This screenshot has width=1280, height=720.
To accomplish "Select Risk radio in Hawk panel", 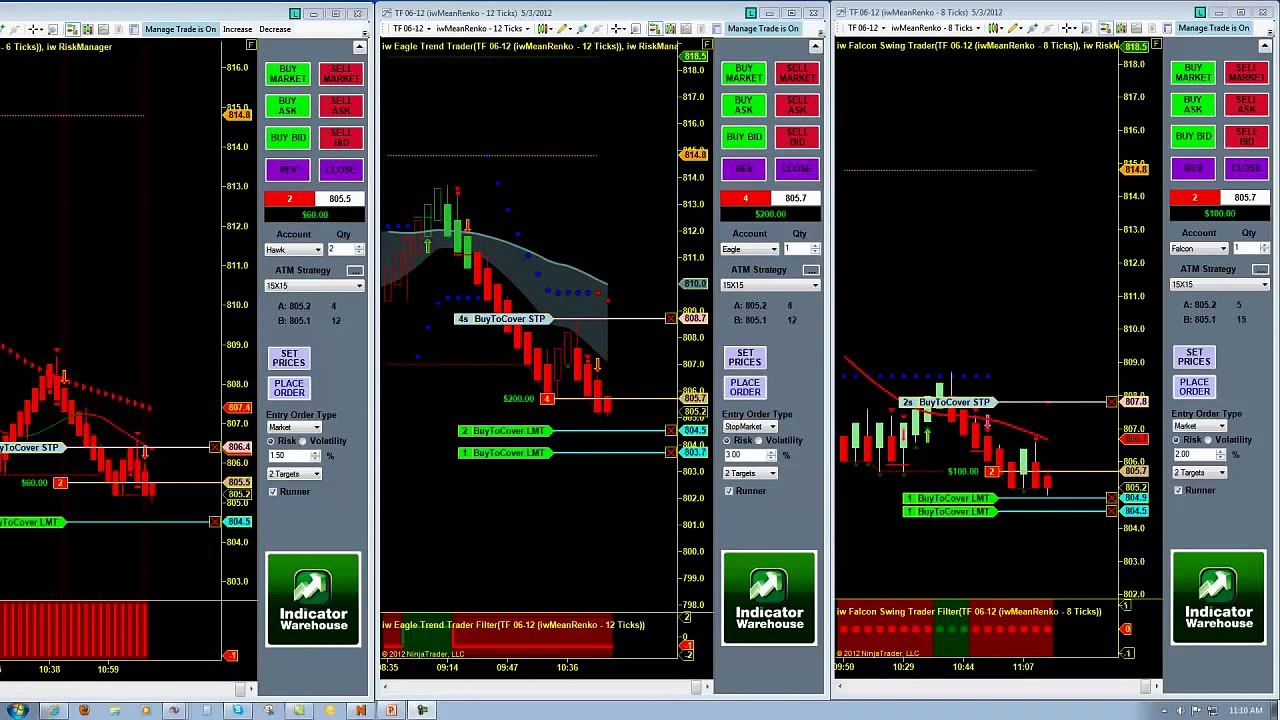I will click(x=271, y=441).
